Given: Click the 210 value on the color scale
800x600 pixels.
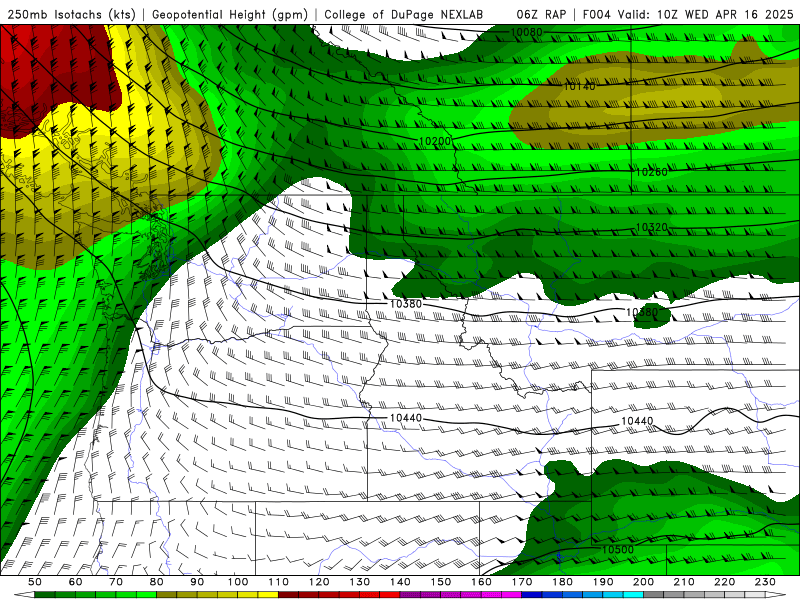Looking at the screenshot, I should point(684,582).
